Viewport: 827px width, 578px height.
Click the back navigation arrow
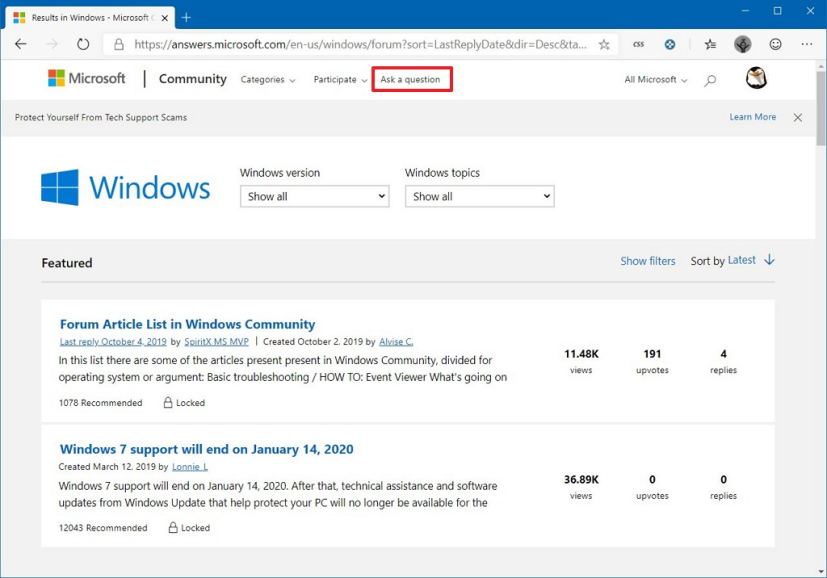[x=20, y=44]
